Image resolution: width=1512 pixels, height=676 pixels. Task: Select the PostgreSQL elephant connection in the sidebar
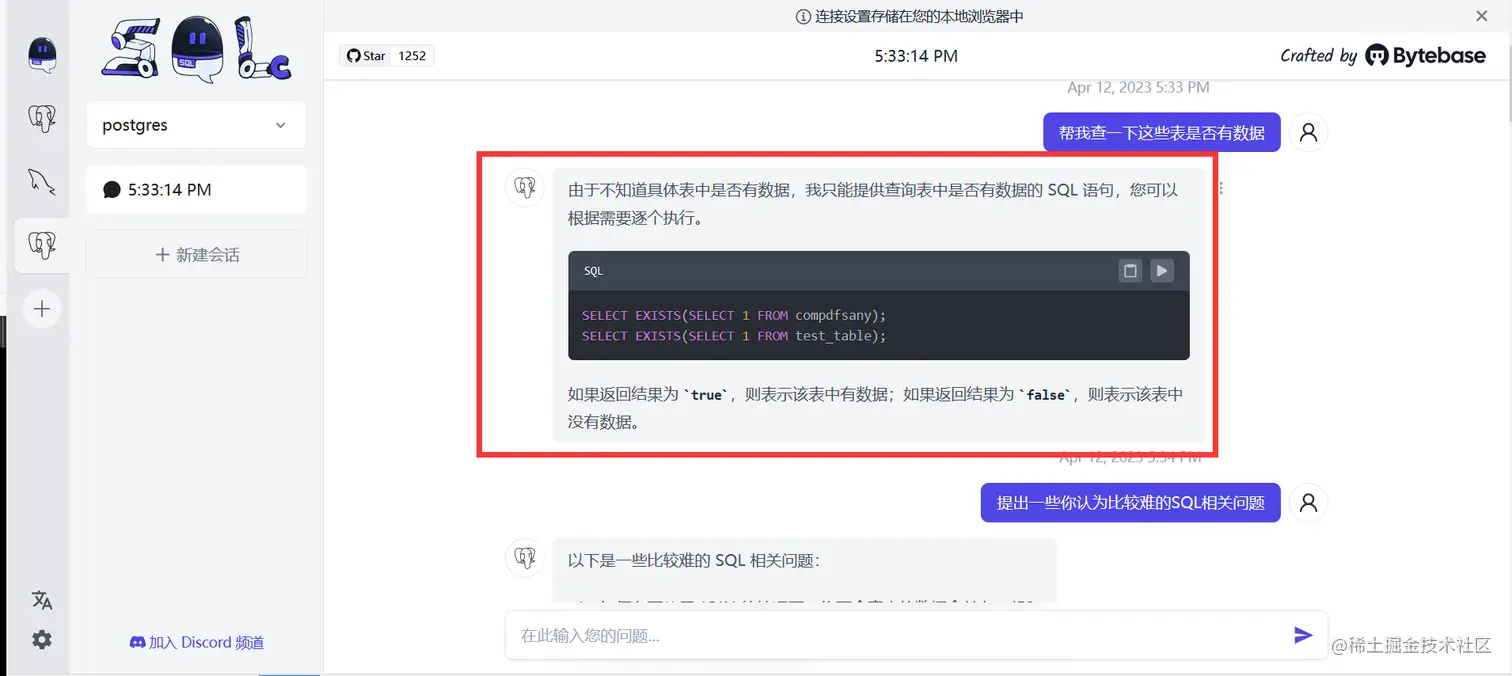tap(42, 118)
